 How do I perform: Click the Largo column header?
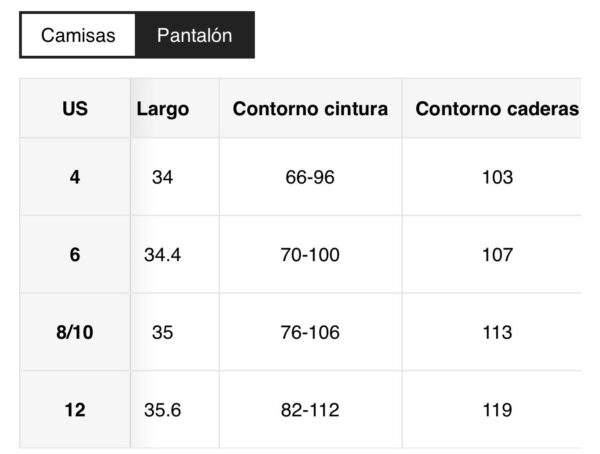[x=163, y=108]
